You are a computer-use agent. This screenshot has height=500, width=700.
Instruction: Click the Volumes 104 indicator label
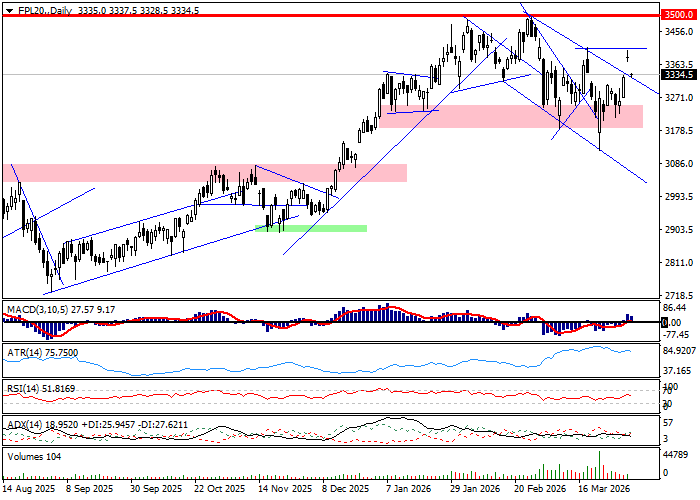34,456
